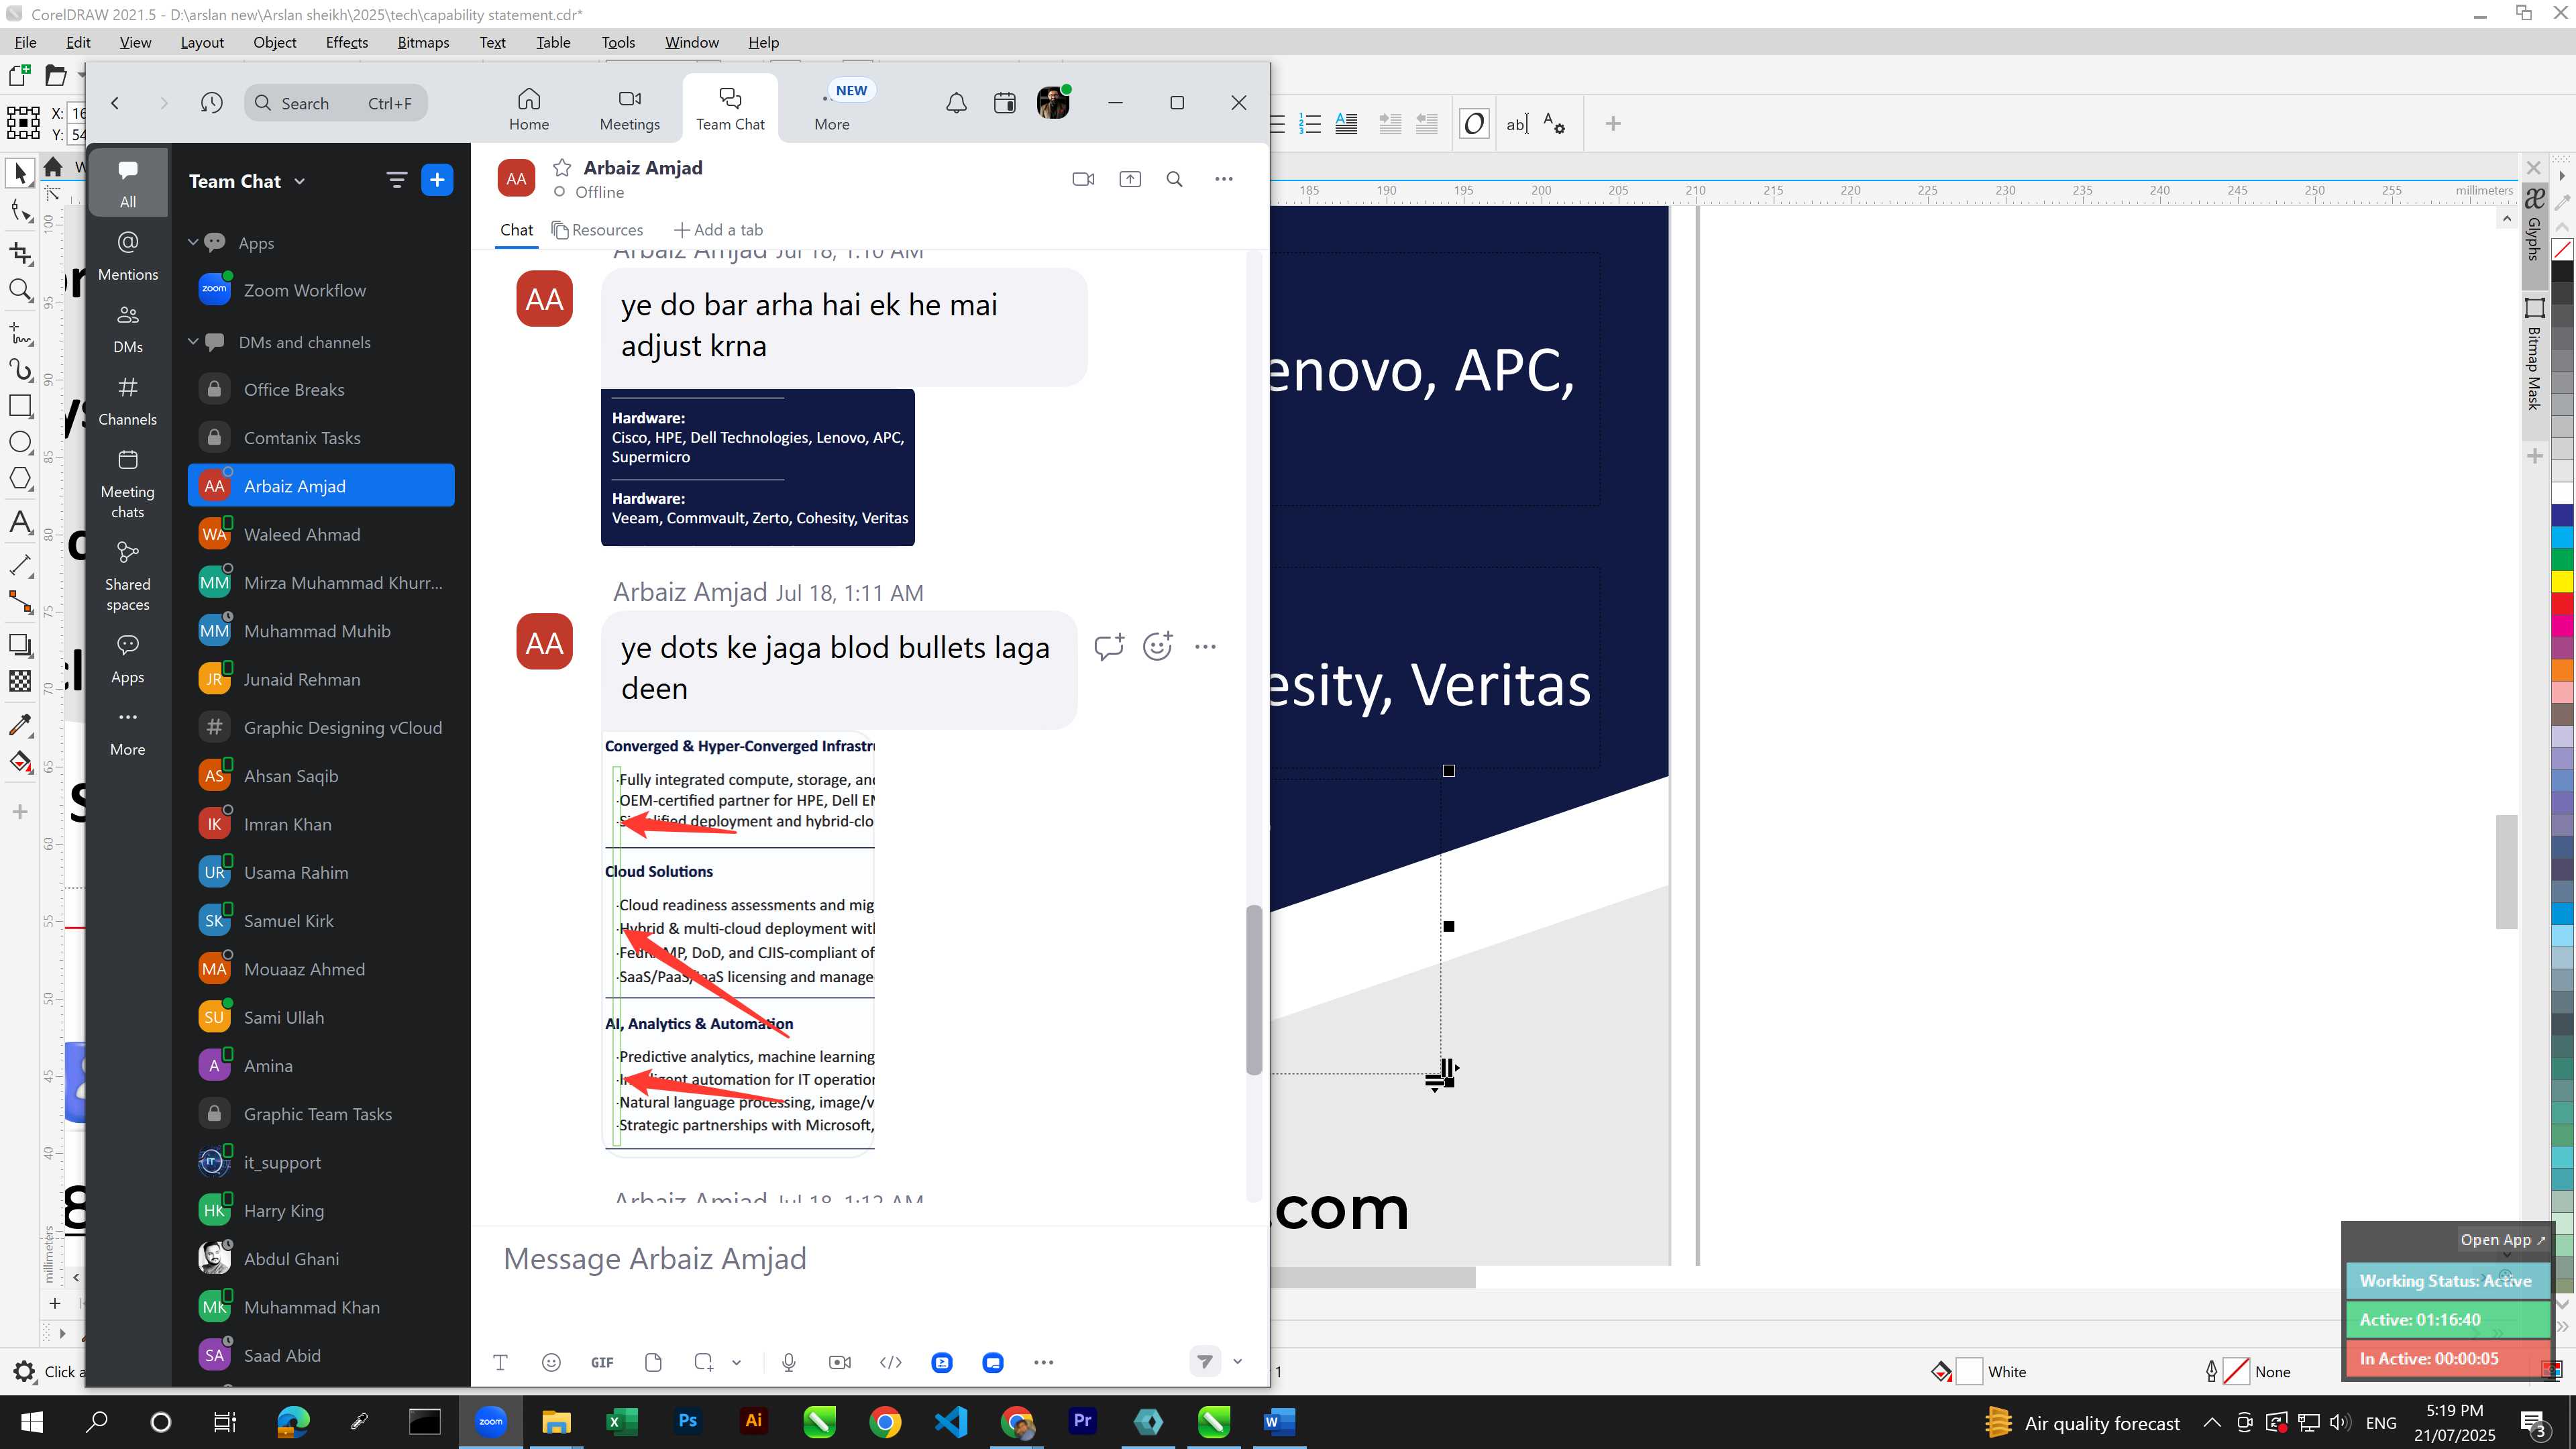This screenshot has width=2576, height=1449.
Task: Open more options in chat header
Action: 1224,179
